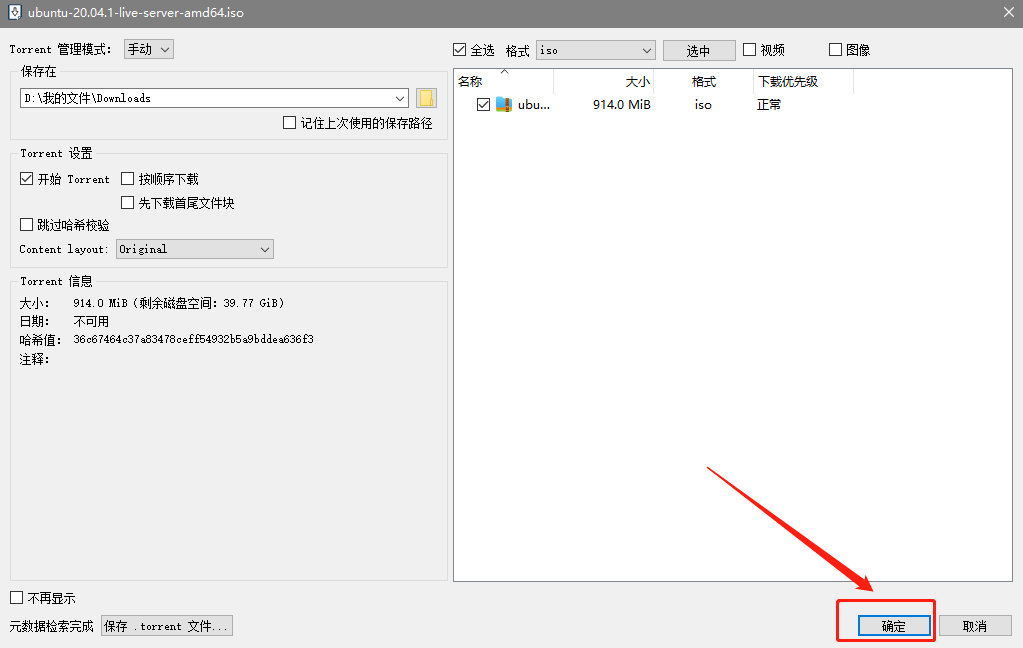Open the Content layout Original dropdown
The image size is (1023, 648).
click(194, 249)
